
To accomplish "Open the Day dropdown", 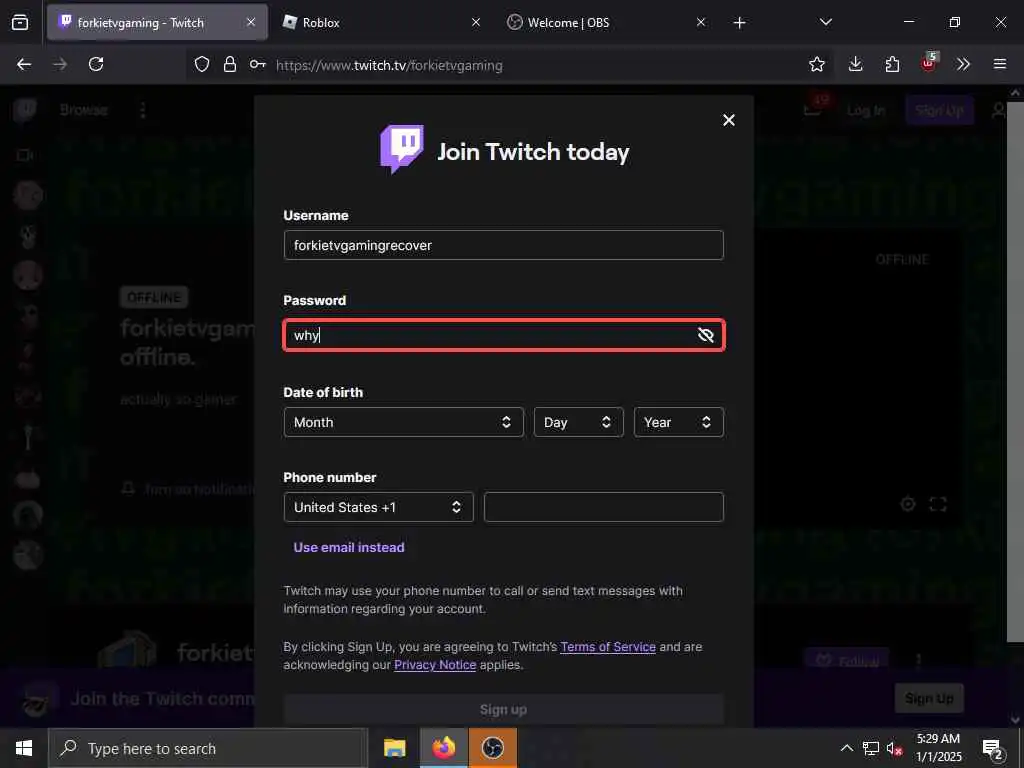I will coord(579,422).
